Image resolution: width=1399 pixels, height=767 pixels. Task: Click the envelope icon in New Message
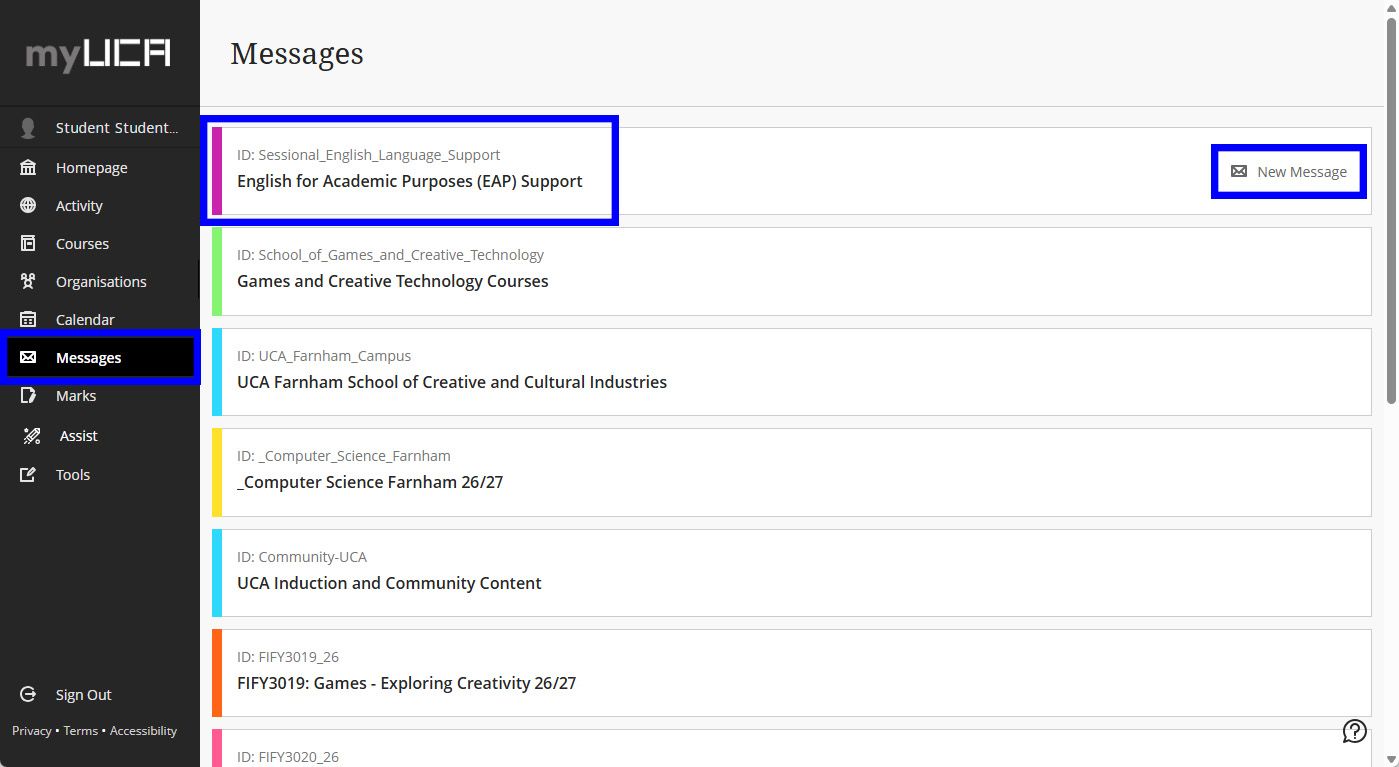pyautogui.click(x=1239, y=171)
